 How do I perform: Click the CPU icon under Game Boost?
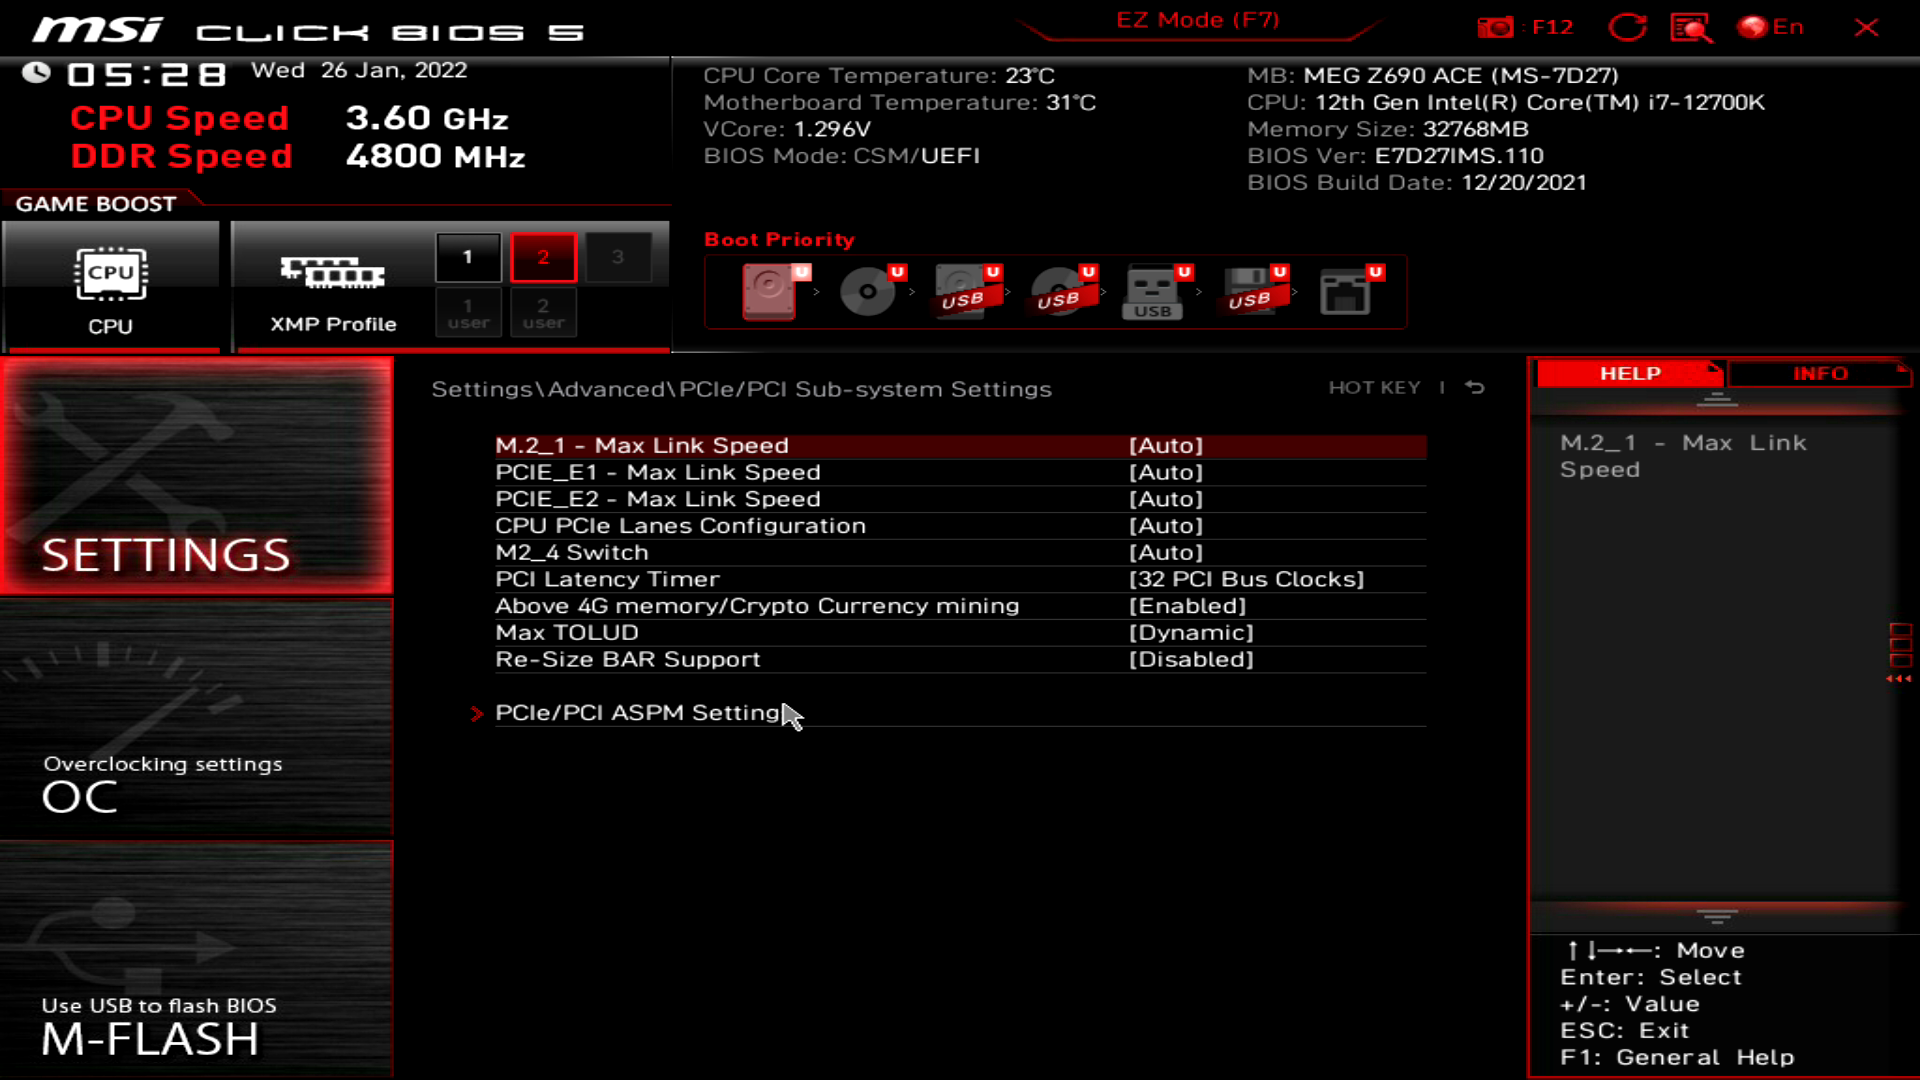(111, 275)
